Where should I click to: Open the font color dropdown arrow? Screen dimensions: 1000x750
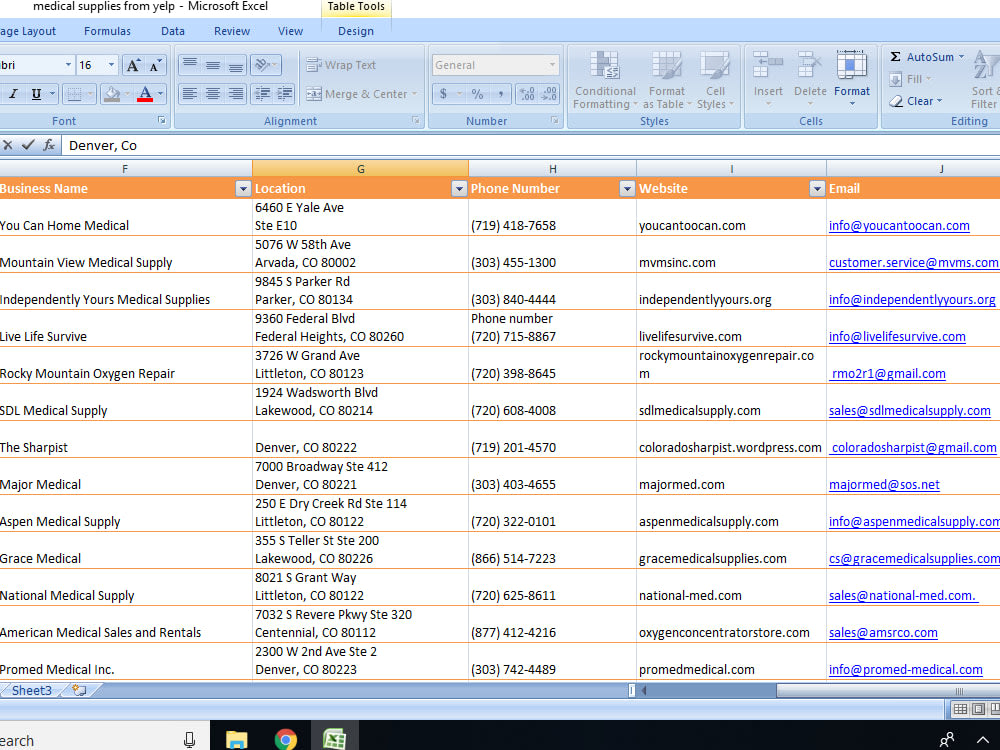(x=161, y=94)
